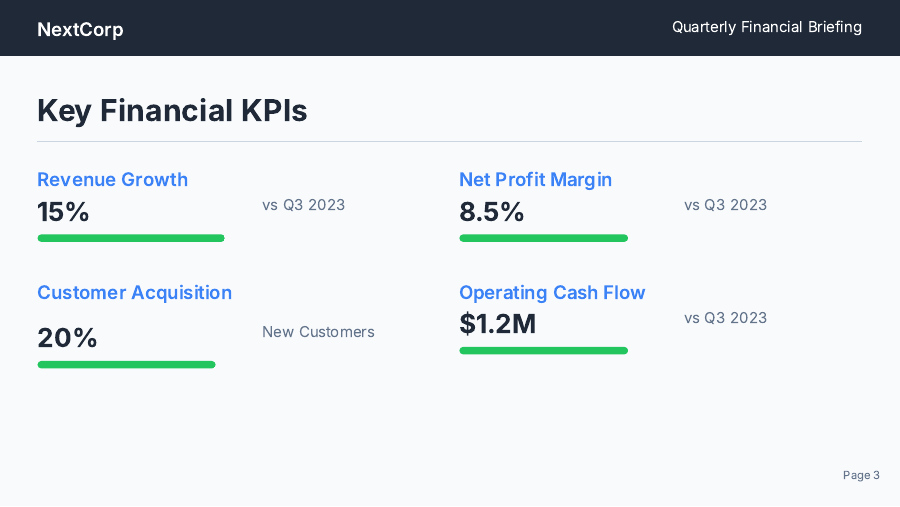
Task: Select the Revenue Growth label
Action: pos(112,179)
